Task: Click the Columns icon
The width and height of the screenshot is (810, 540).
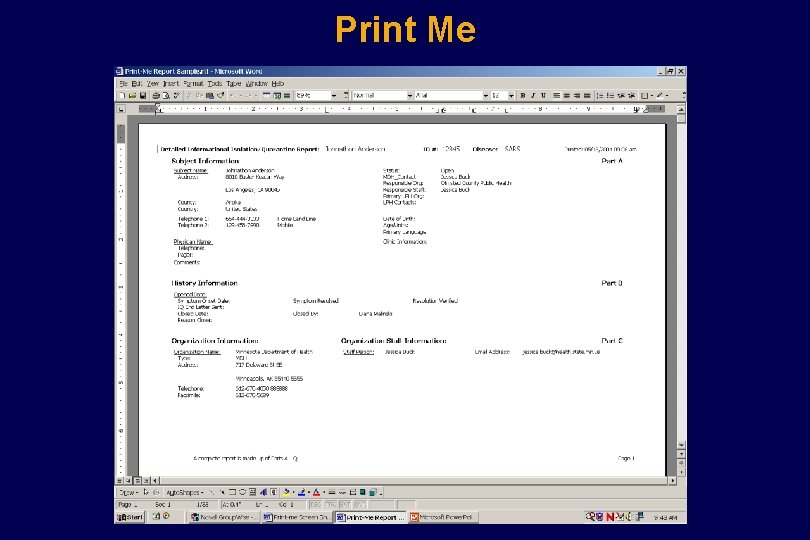Action: 287,96
